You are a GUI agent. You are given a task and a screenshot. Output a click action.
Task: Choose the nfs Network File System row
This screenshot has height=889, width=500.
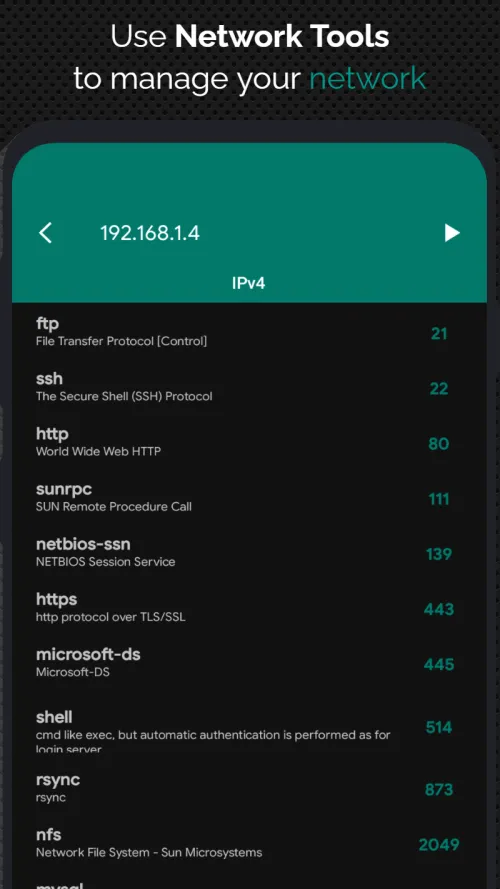click(249, 843)
